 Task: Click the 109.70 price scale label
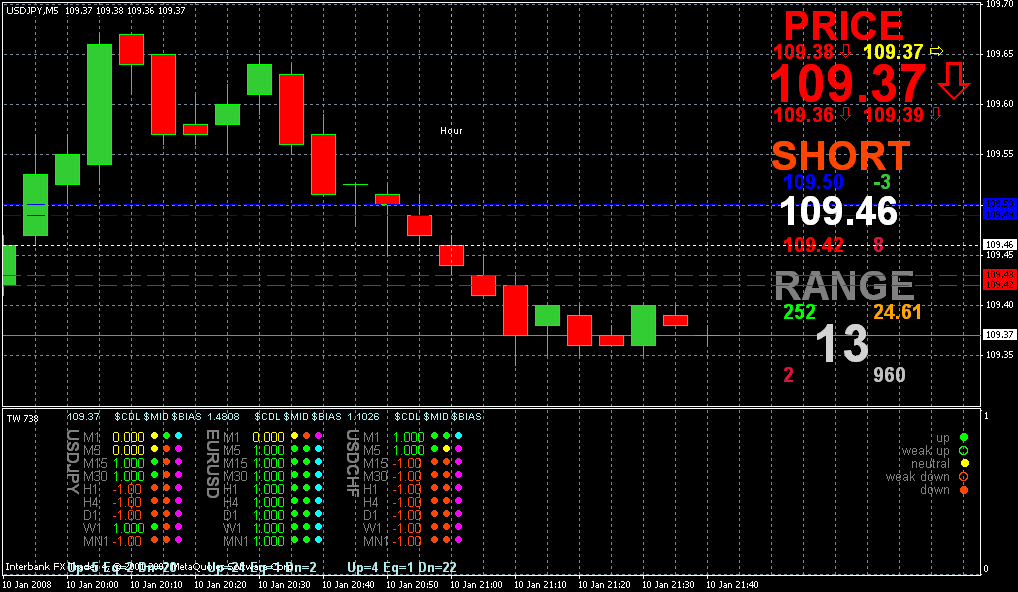pos(1000,4)
